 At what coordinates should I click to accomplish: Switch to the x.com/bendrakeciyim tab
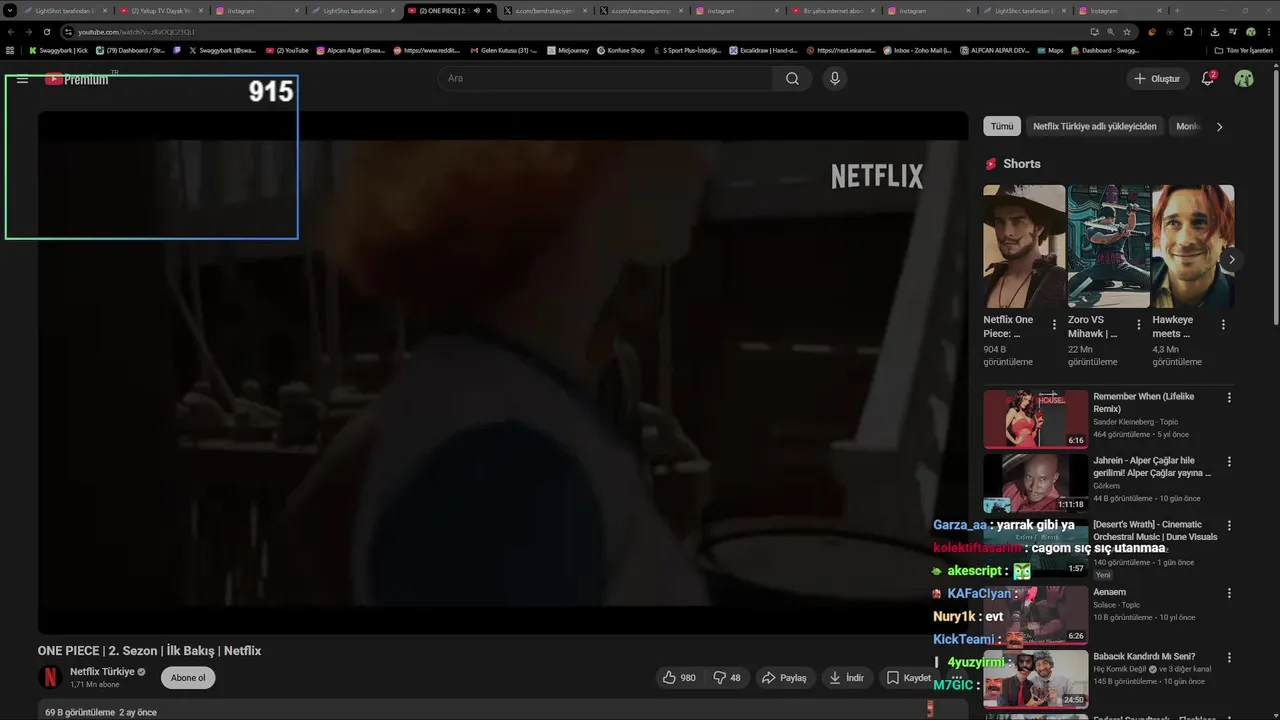pos(545,10)
